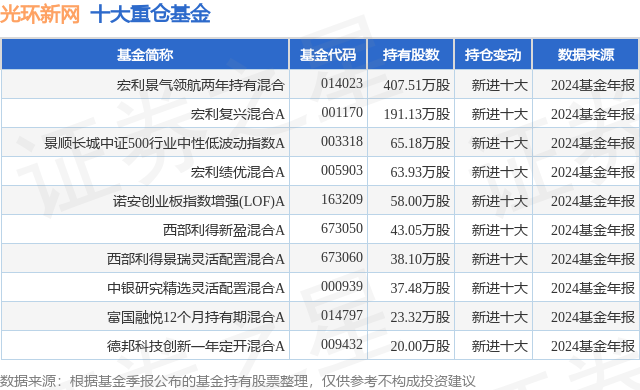Click the 持仓变动 column header
This screenshot has height=390, width=640.
click(x=493, y=55)
